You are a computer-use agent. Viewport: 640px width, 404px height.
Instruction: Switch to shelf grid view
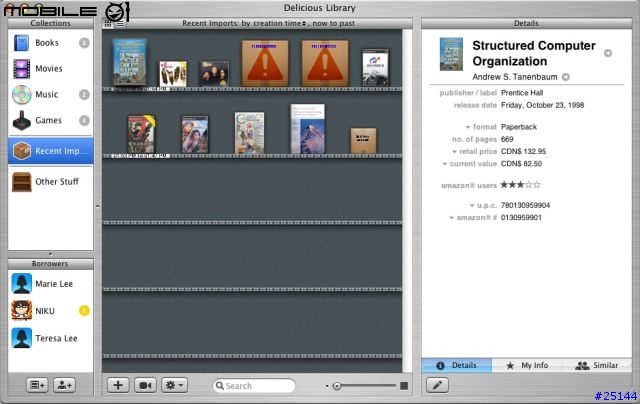coord(108,24)
